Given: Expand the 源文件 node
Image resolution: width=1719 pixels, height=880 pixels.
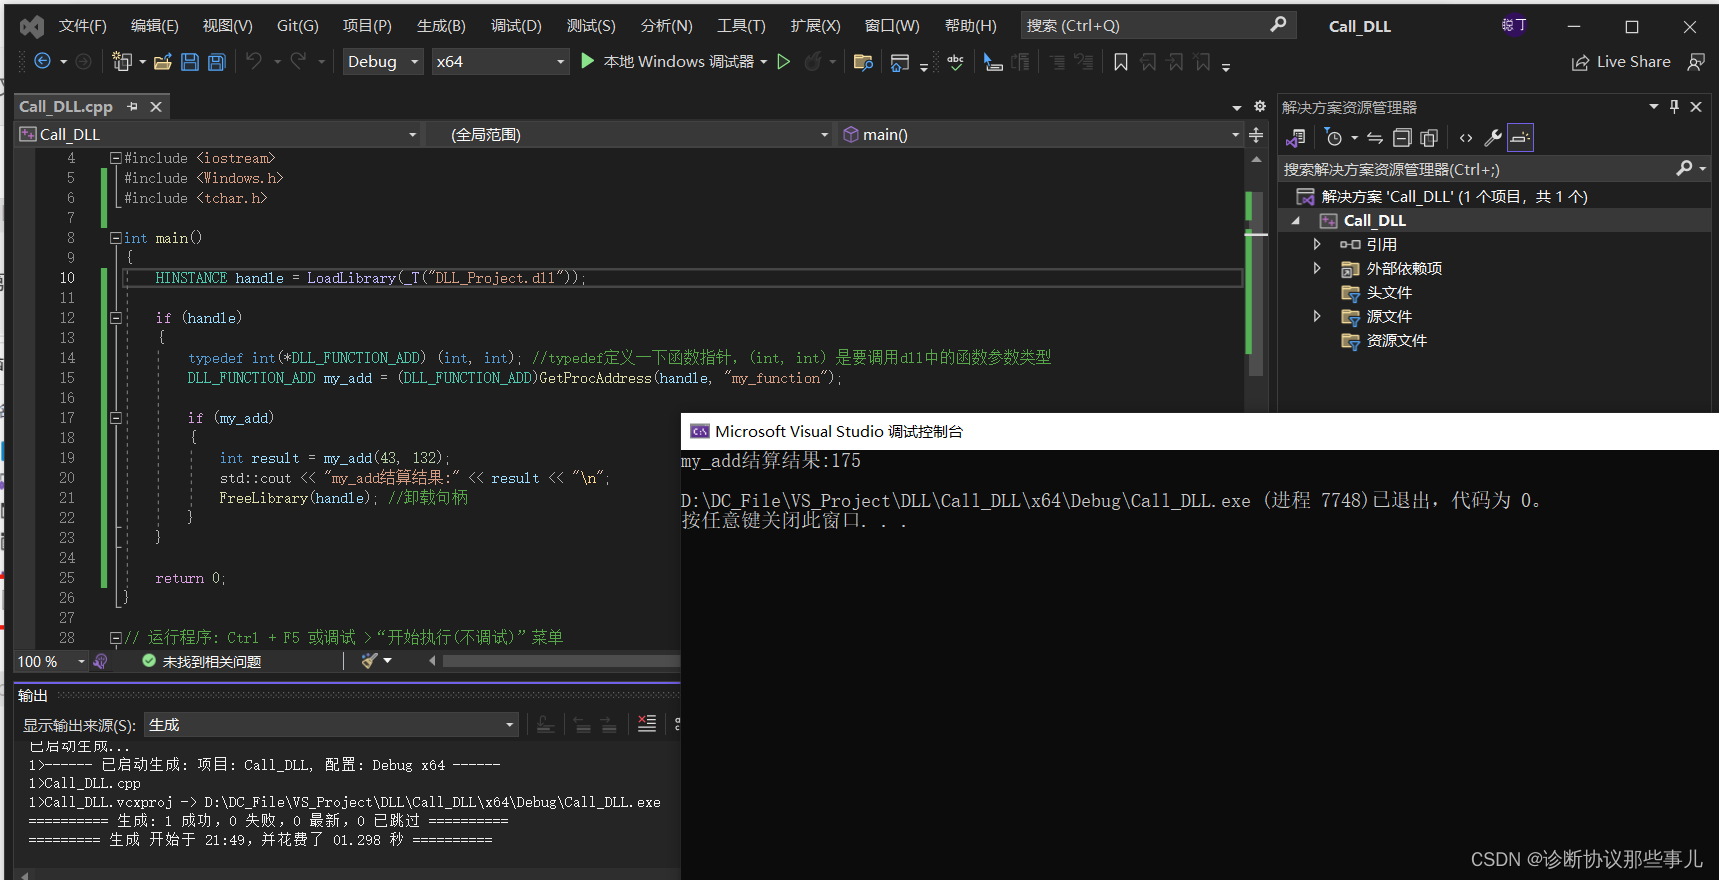Looking at the screenshot, I should click(x=1317, y=316).
